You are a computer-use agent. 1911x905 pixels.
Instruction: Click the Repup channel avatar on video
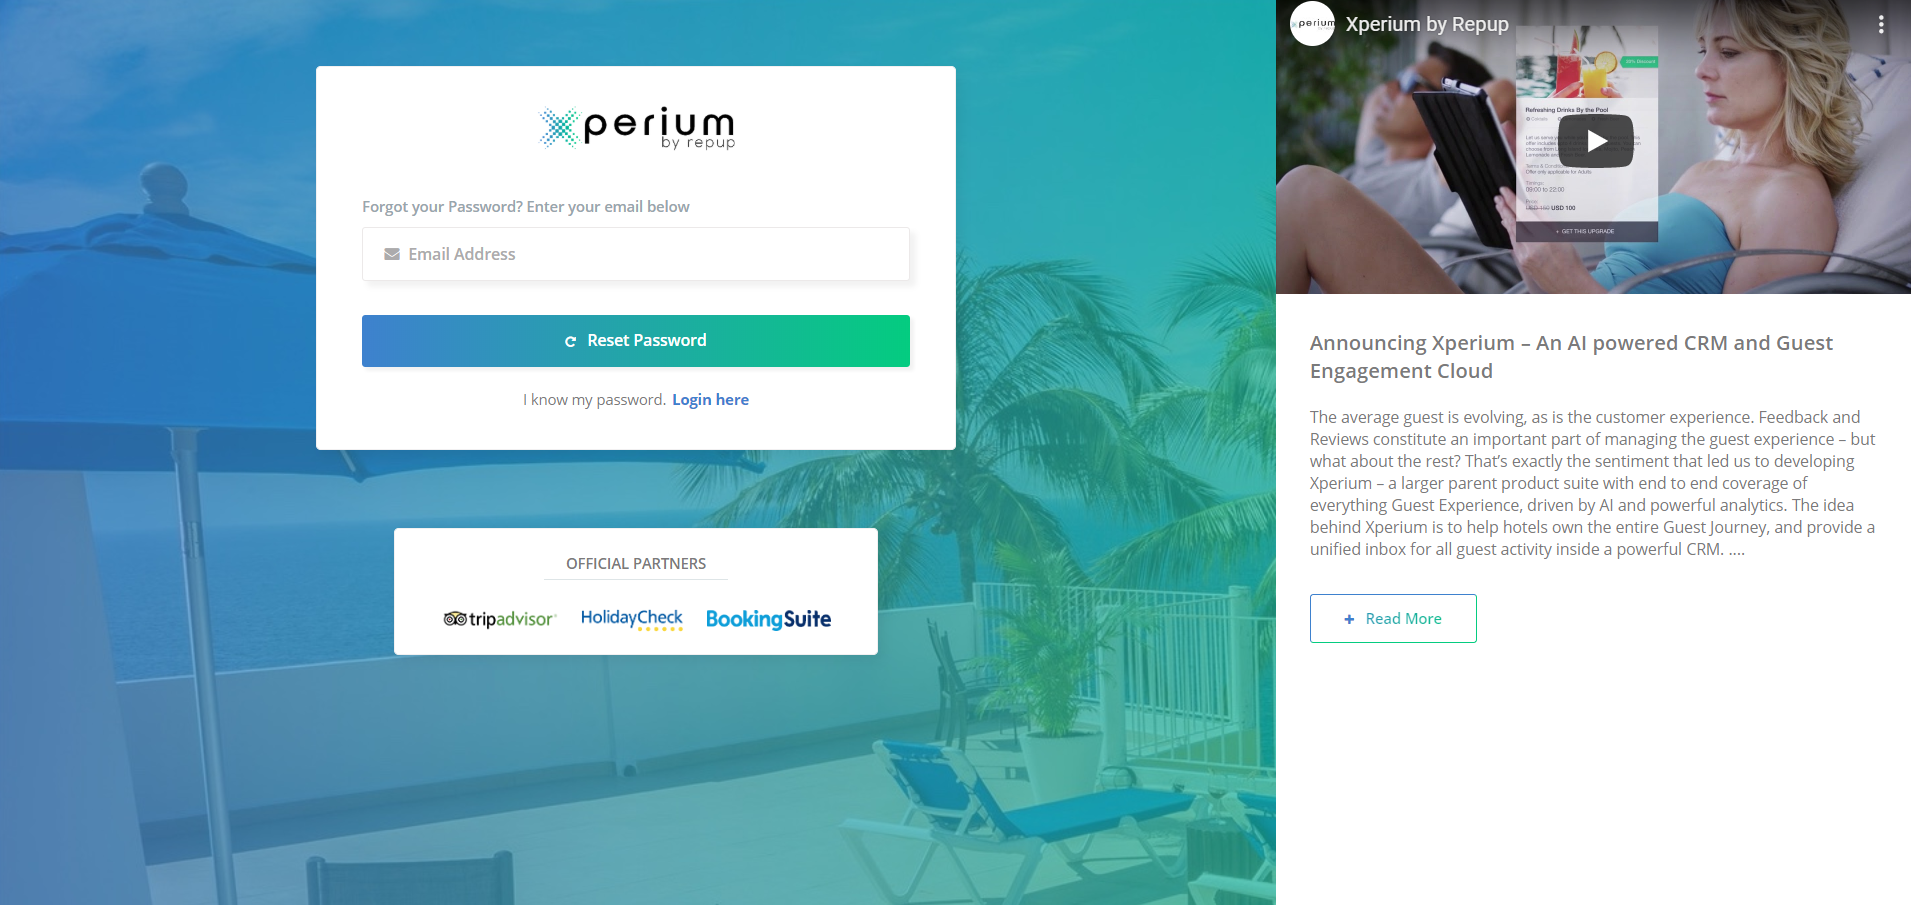(1313, 23)
